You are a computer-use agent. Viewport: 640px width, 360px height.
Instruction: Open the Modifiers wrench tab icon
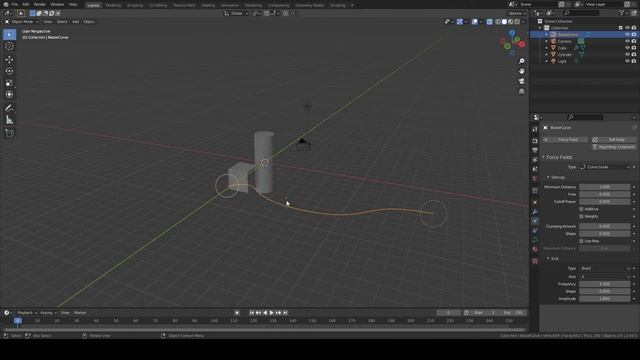click(535, 212)
